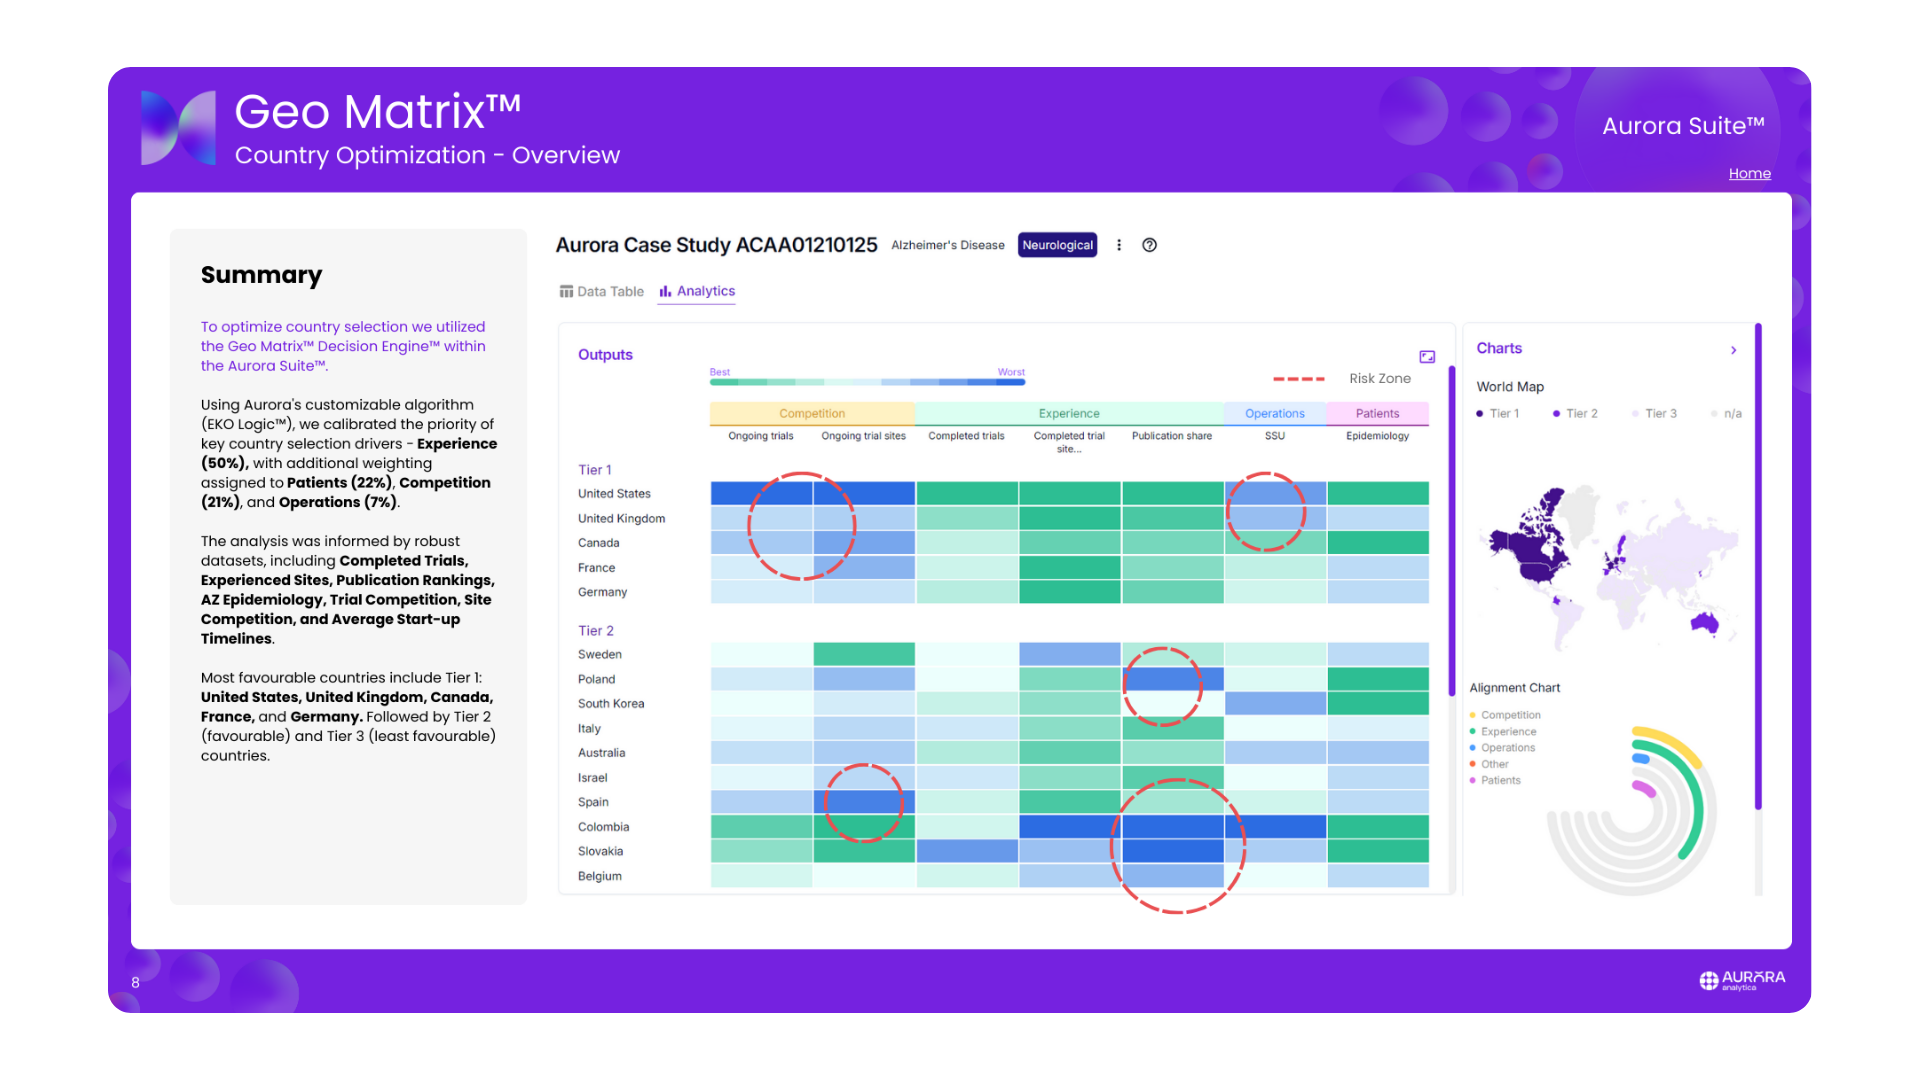
Task: Select the Australia row label
Action: pyautogui.click(x=601, y=753)
